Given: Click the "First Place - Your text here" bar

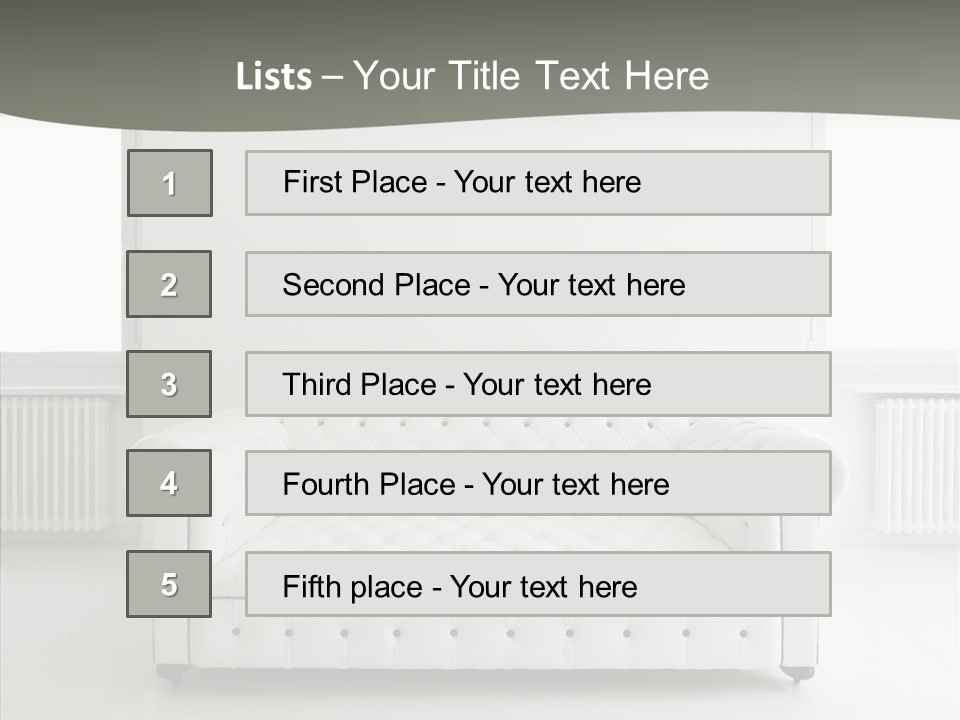Looking at the screenshot, I should 538,183.
